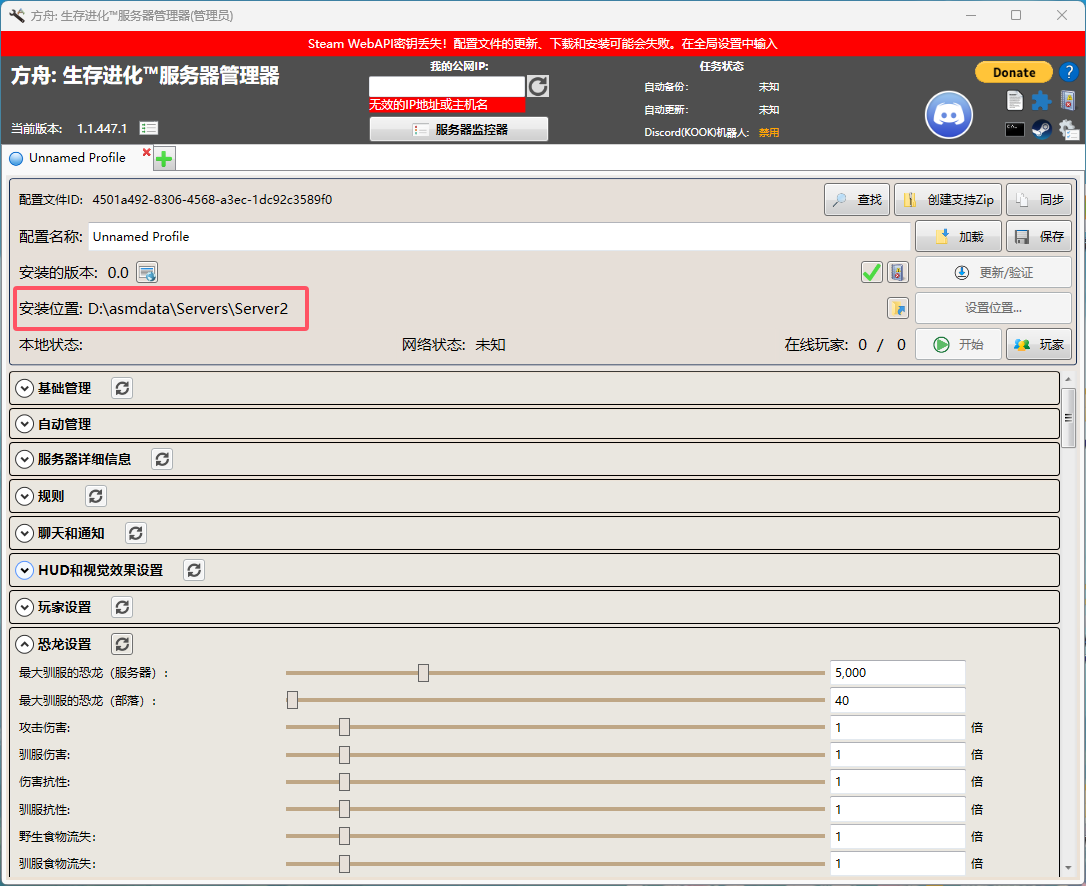Add a new profile tab with green plus

164,159
